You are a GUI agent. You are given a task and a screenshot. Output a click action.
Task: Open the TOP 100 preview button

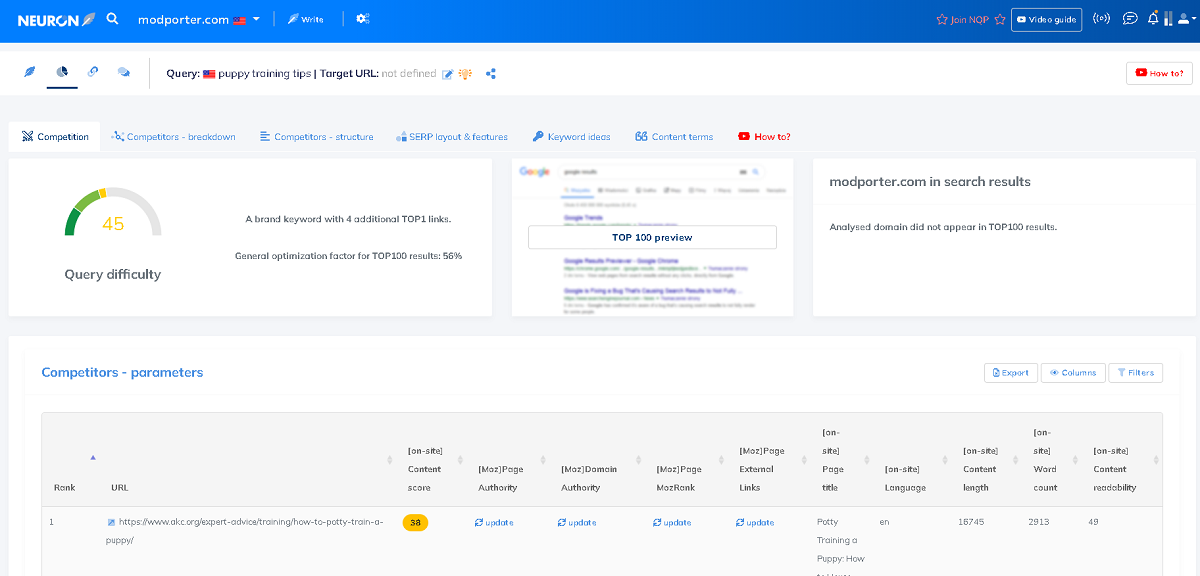tap(652, 238)
